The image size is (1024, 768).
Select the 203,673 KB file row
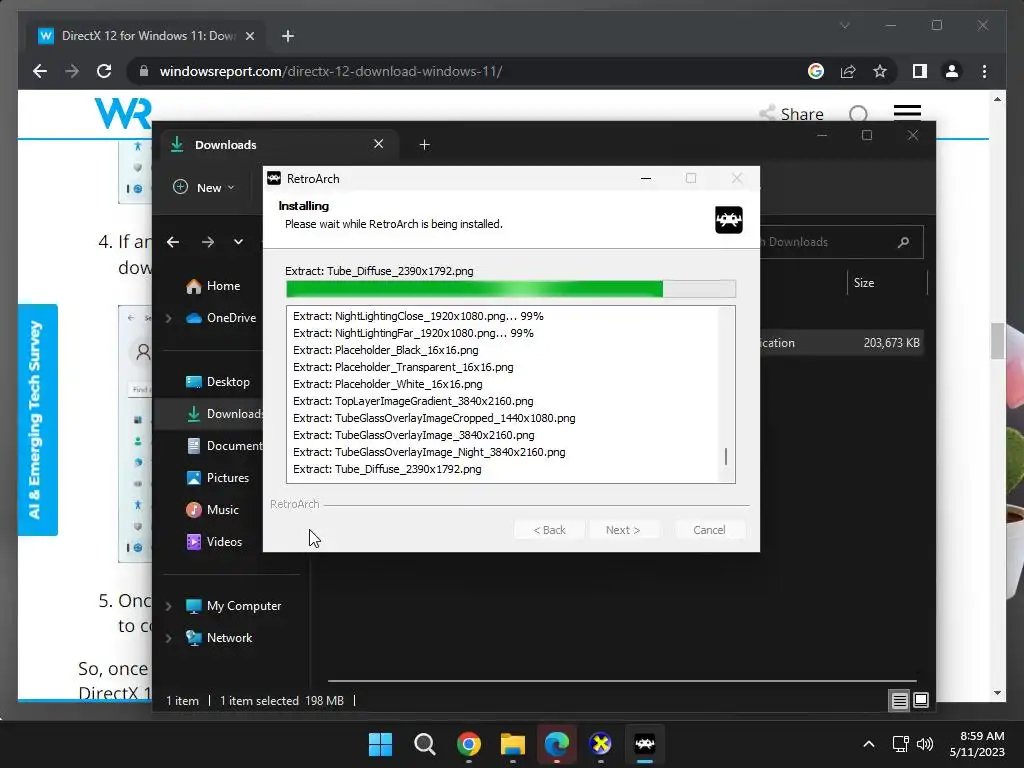click(842, 343)
